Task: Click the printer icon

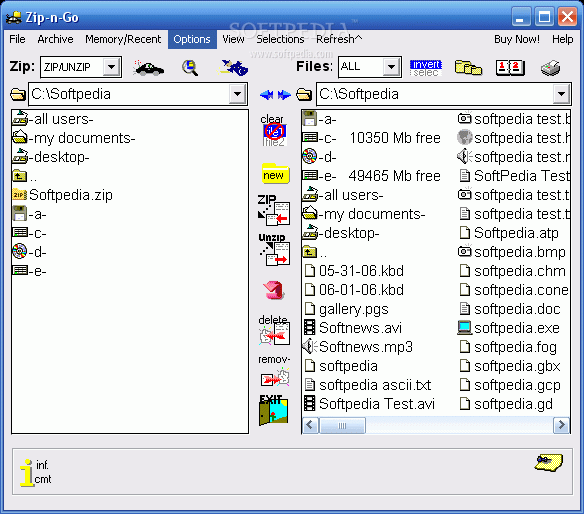Action: tap(550, 68)
